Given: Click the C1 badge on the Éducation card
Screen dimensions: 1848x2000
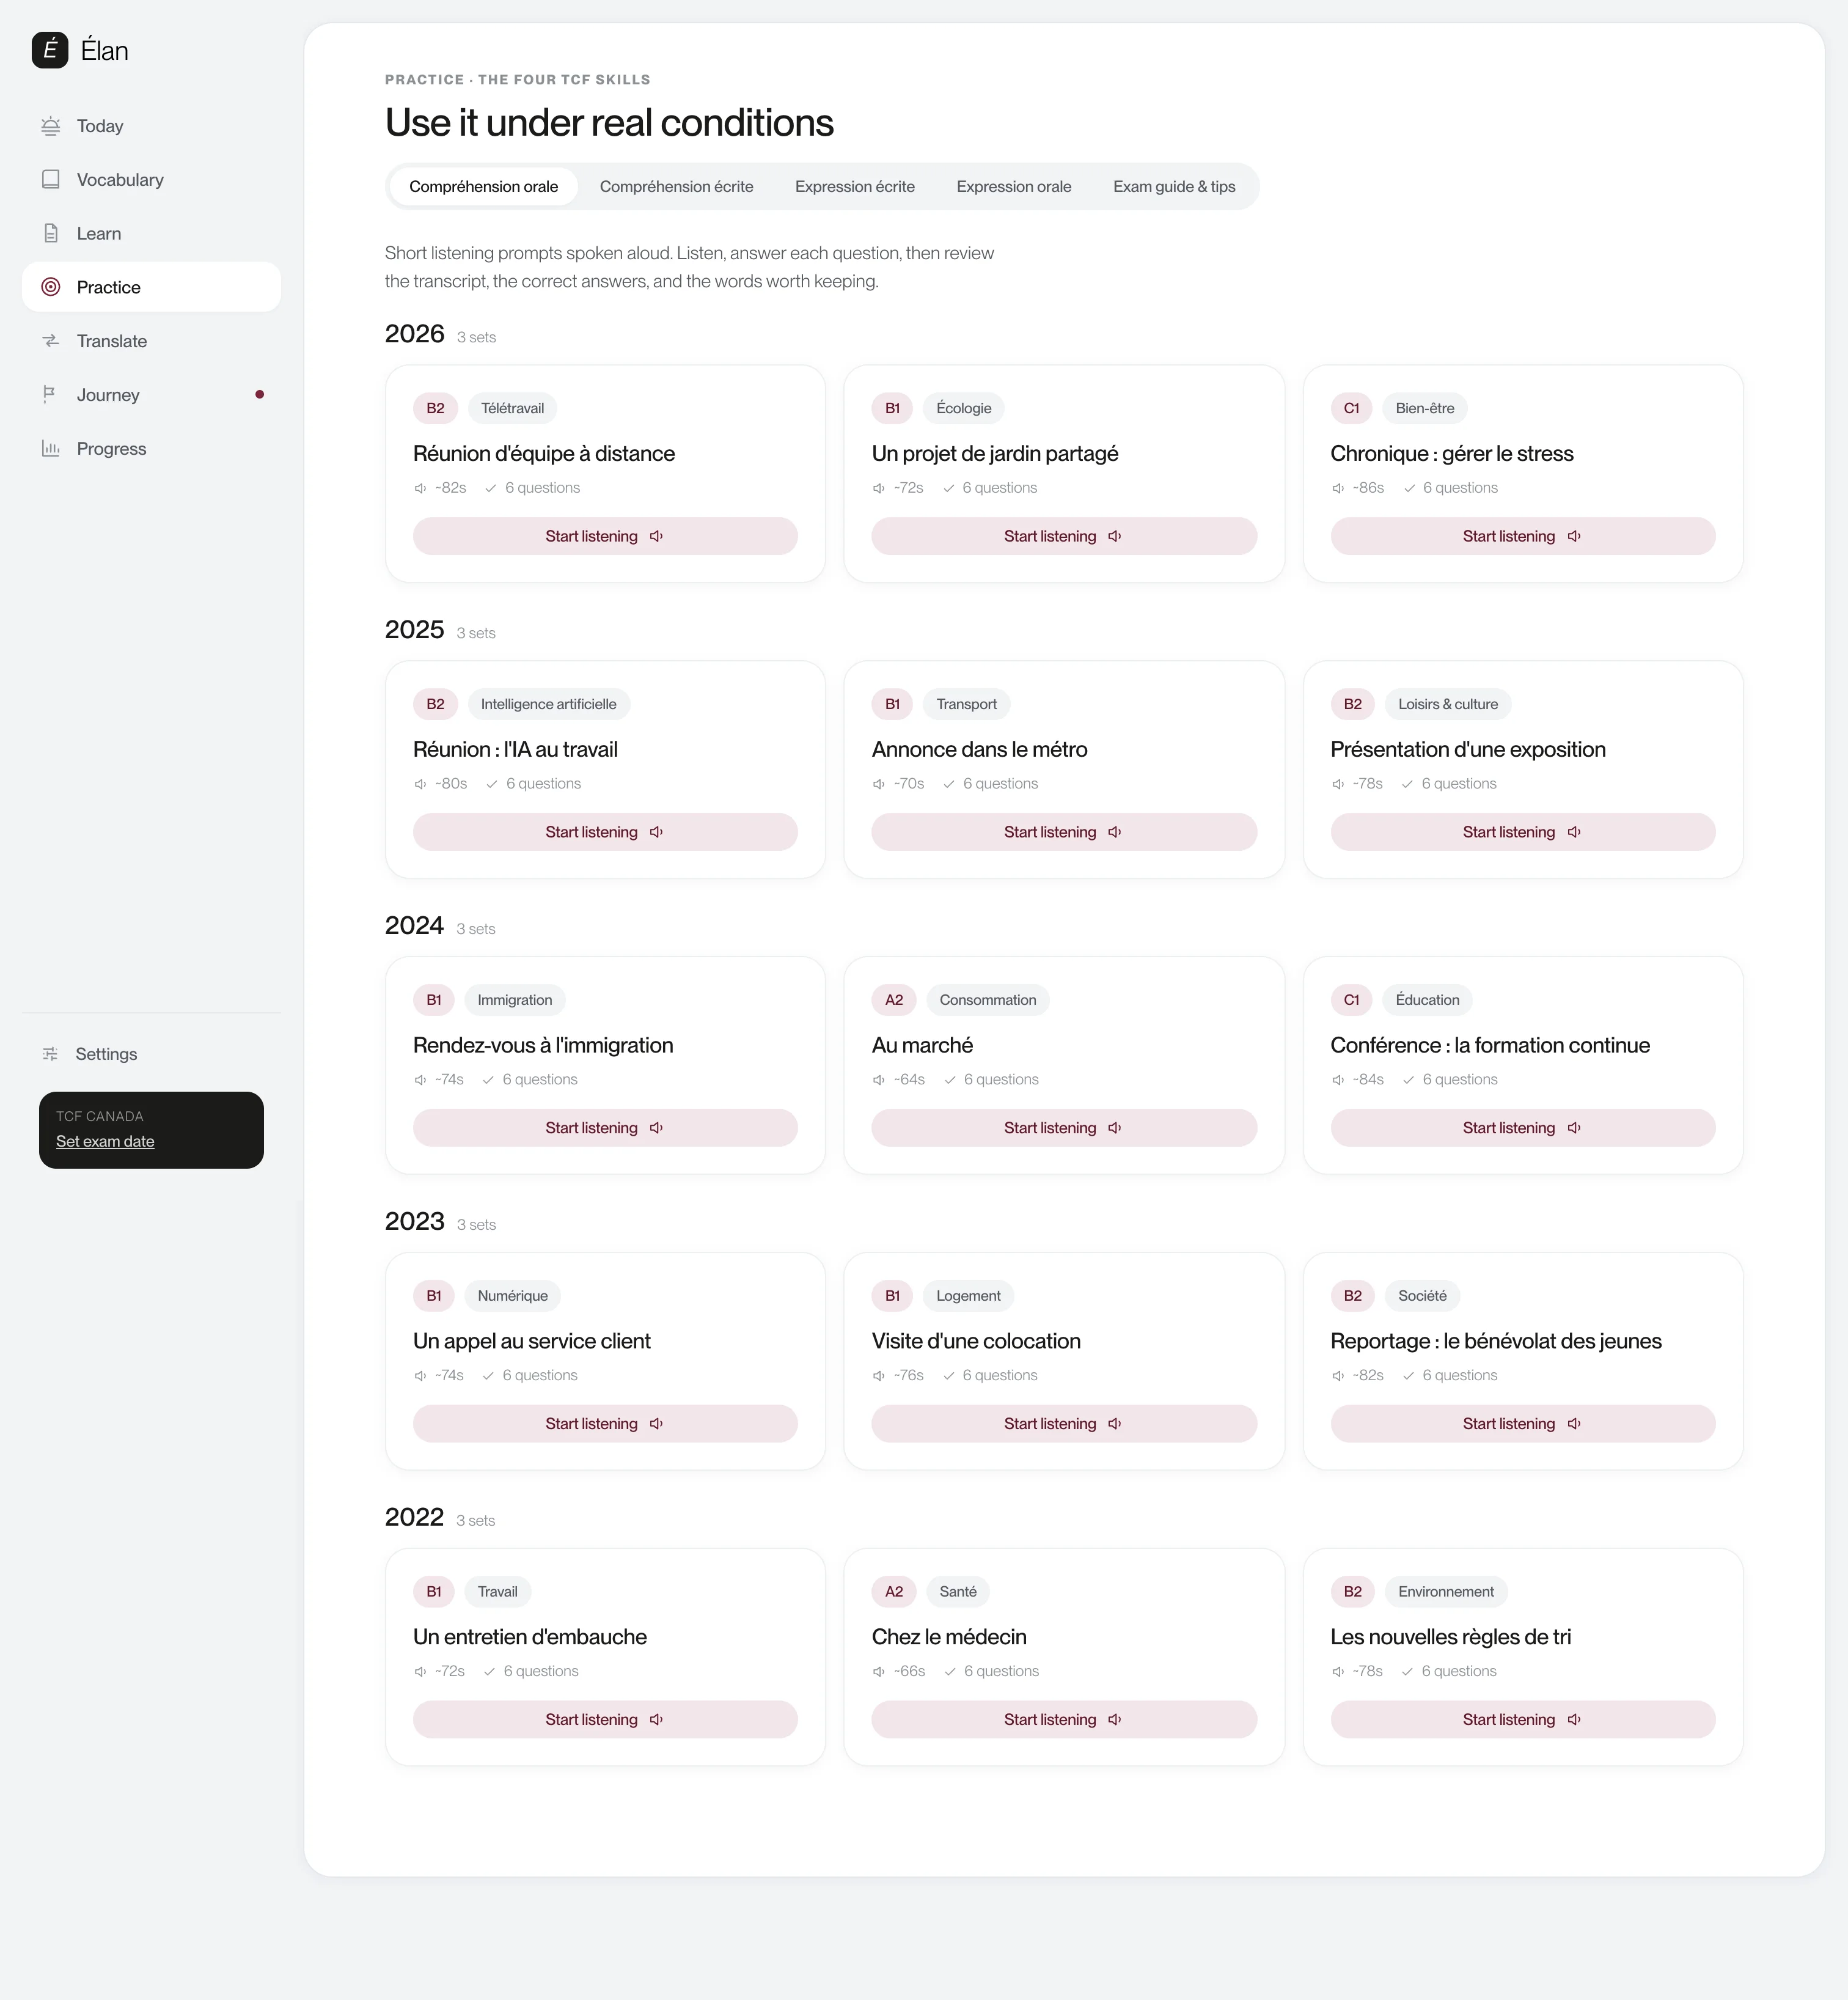Looking at the screenshot, I should click(x=1351, y=1000).
